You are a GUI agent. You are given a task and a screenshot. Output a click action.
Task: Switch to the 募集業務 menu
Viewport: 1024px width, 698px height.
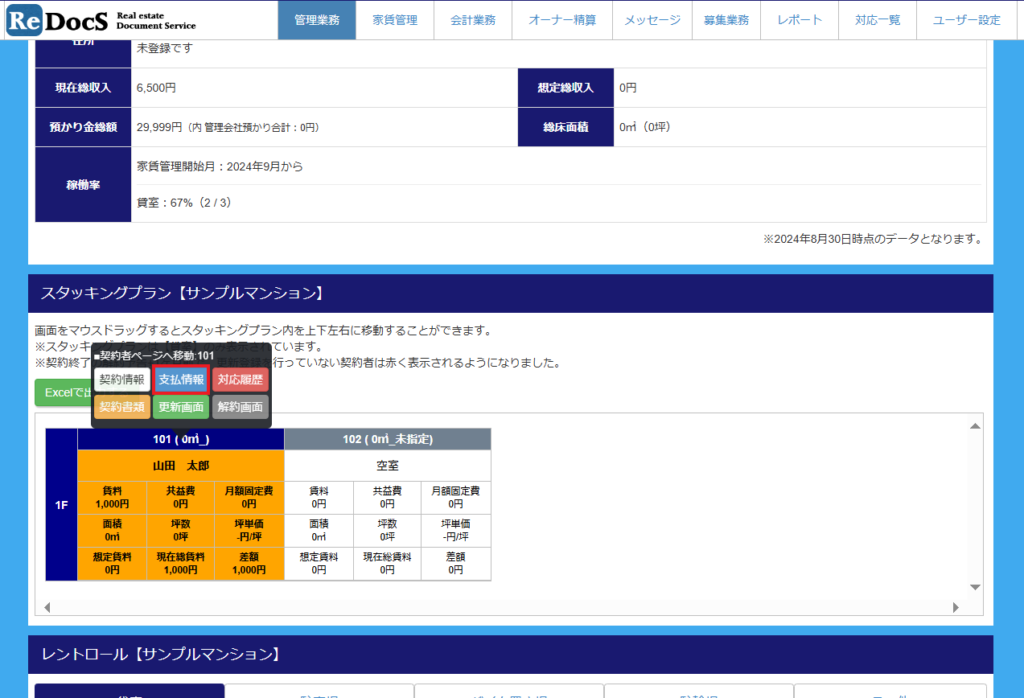(x=726, y=20)
